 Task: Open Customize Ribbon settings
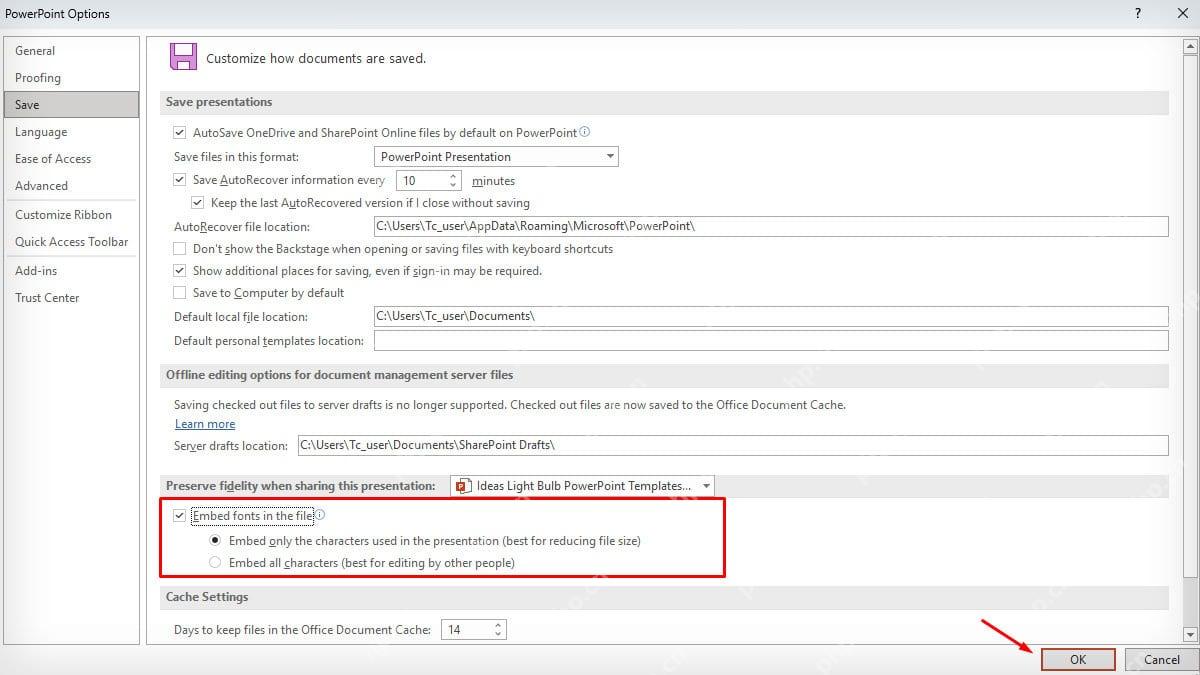coord(72,215)
